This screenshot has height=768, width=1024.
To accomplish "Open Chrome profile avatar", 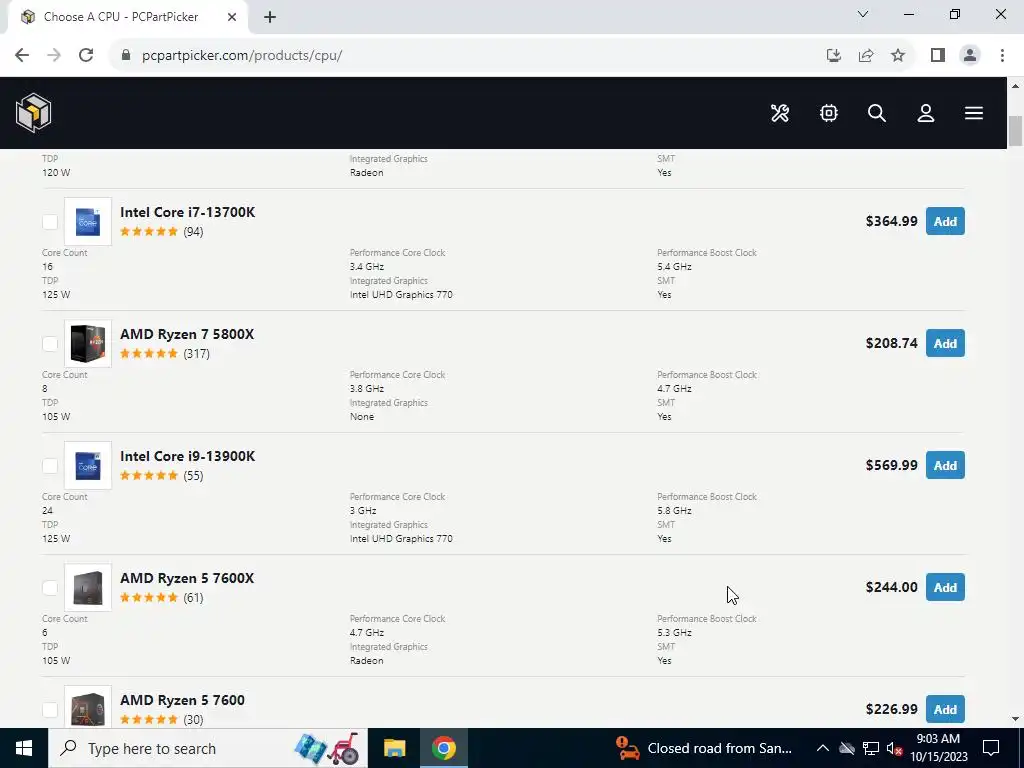I will point(970,55).
